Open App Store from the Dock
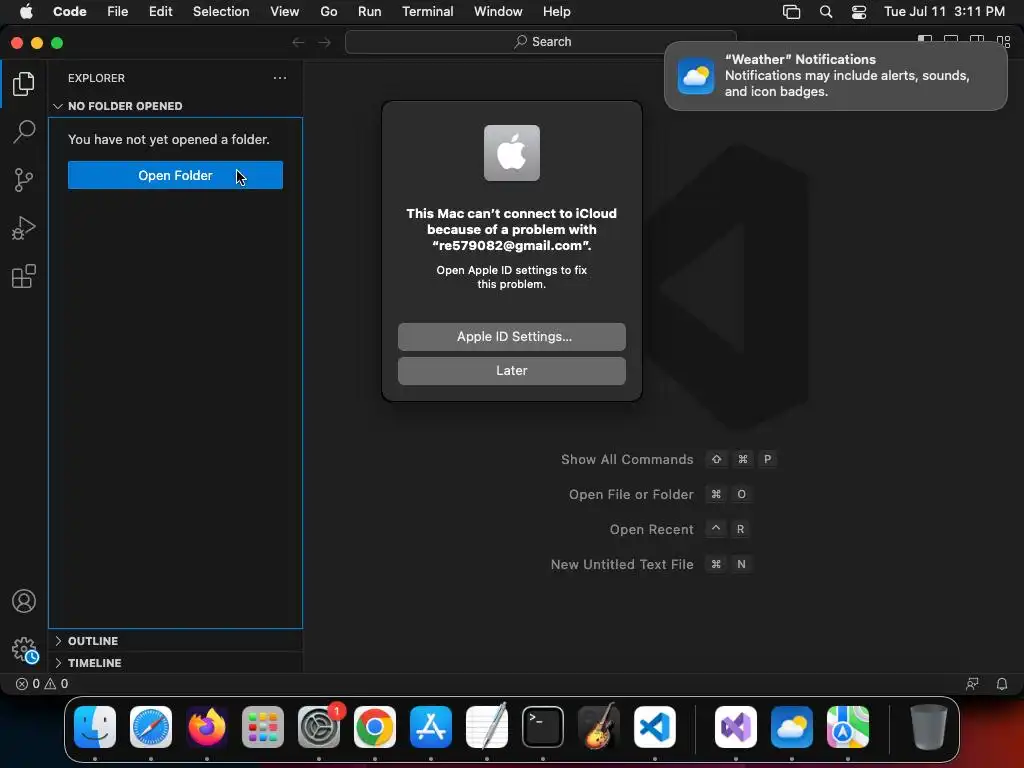 431,727
